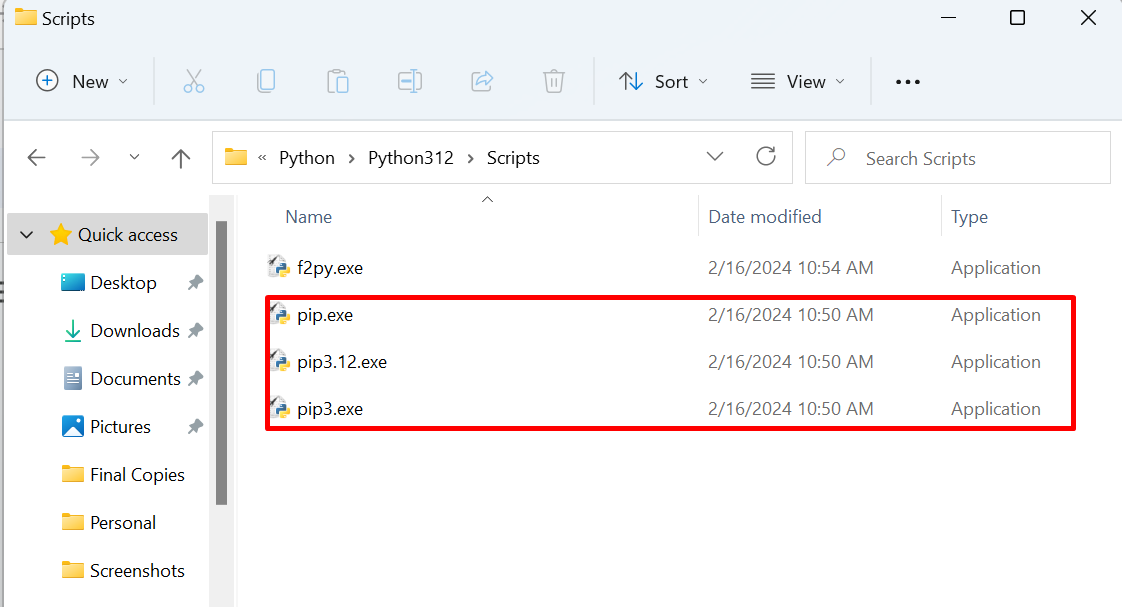The image size is (1122, 607).
Task: Click the Paste clipboard icon
Action: (338, 82)
